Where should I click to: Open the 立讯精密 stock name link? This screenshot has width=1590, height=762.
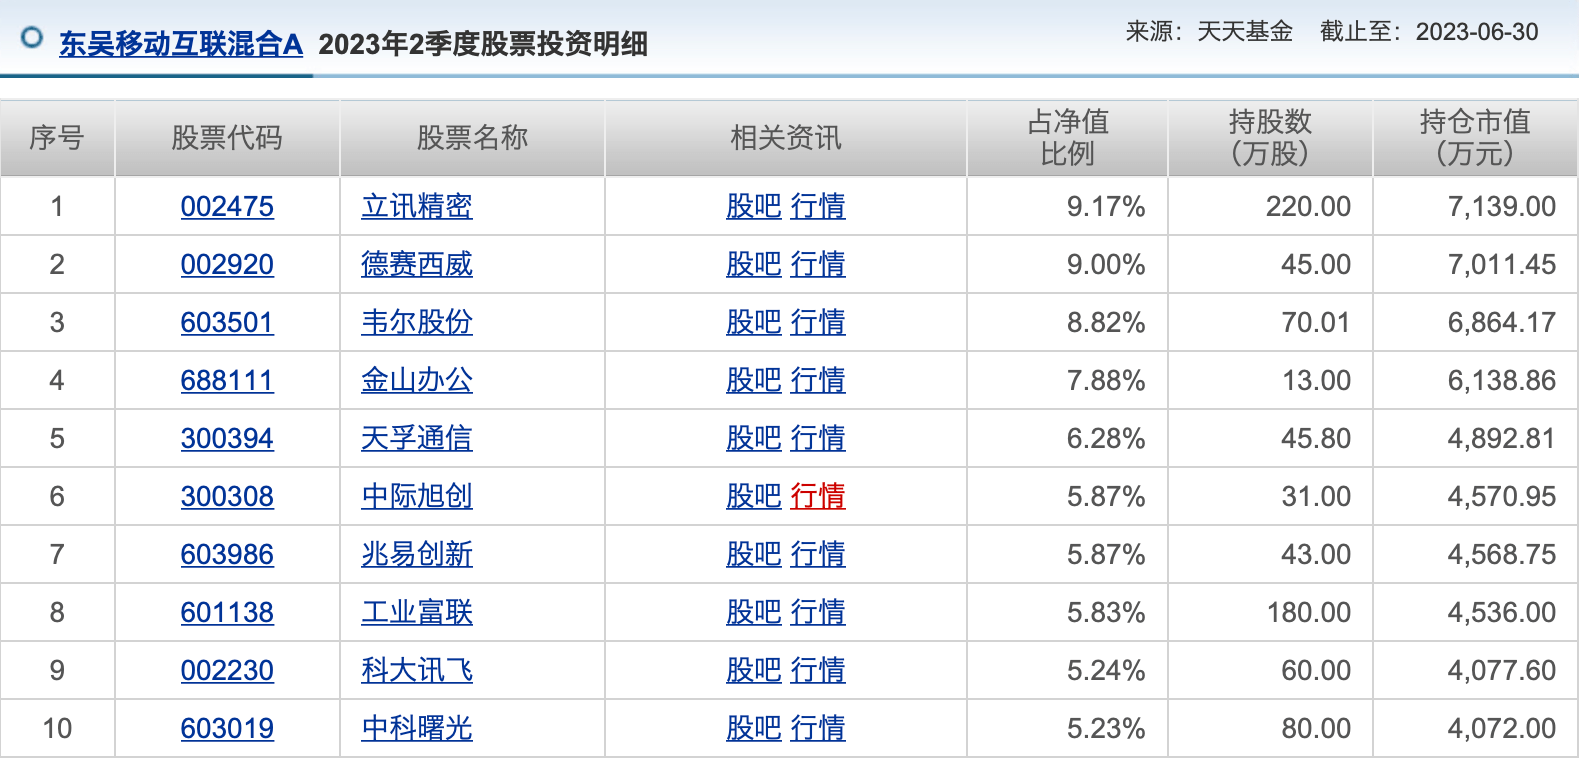point(417,207)
